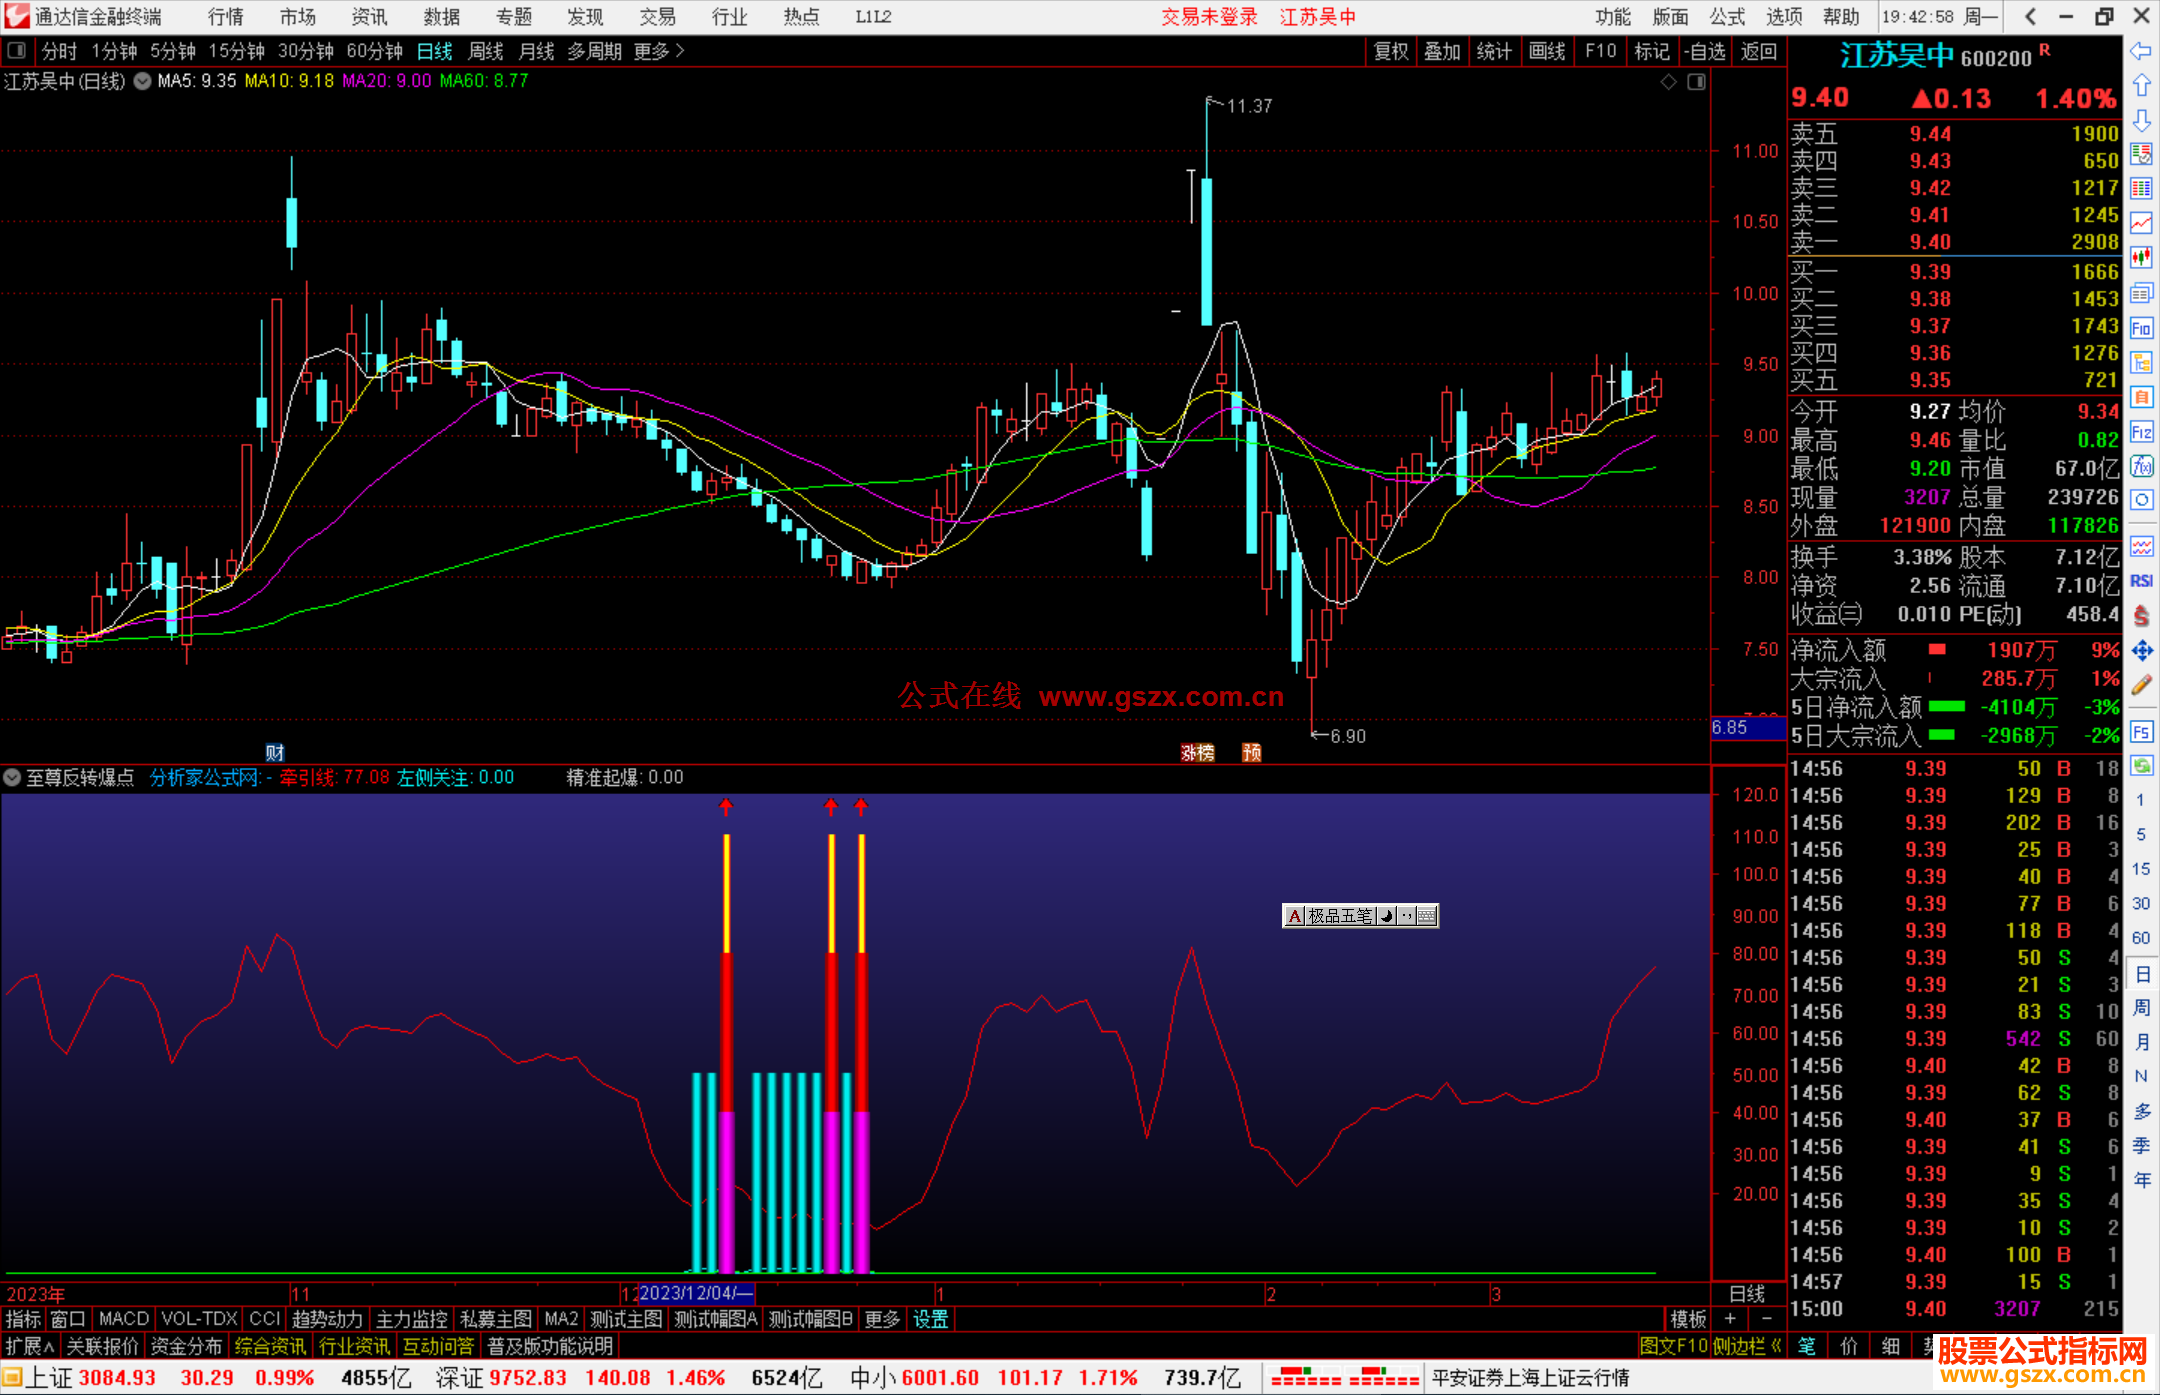This screenshot has width=2160, height=1395.
Task: Collapse the 侧边栏 sidebar chevron
Action: point(1775,1346)
